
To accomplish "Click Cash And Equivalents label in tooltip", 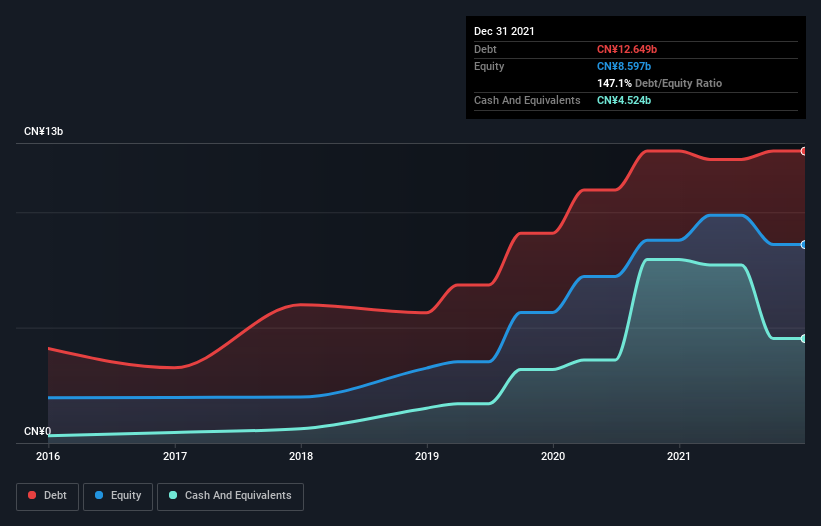I will [527, 100].
